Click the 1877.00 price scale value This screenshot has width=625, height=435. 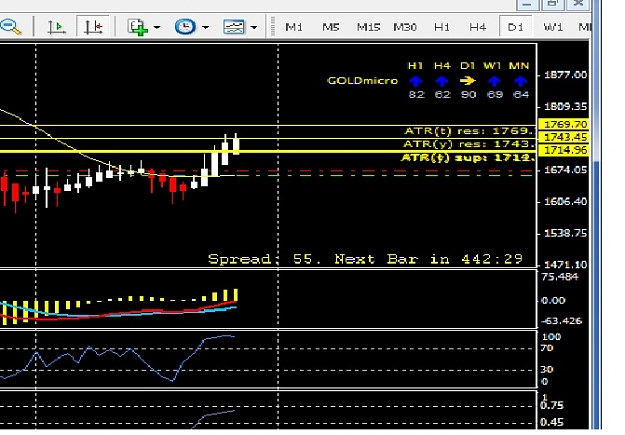point(566,75)
